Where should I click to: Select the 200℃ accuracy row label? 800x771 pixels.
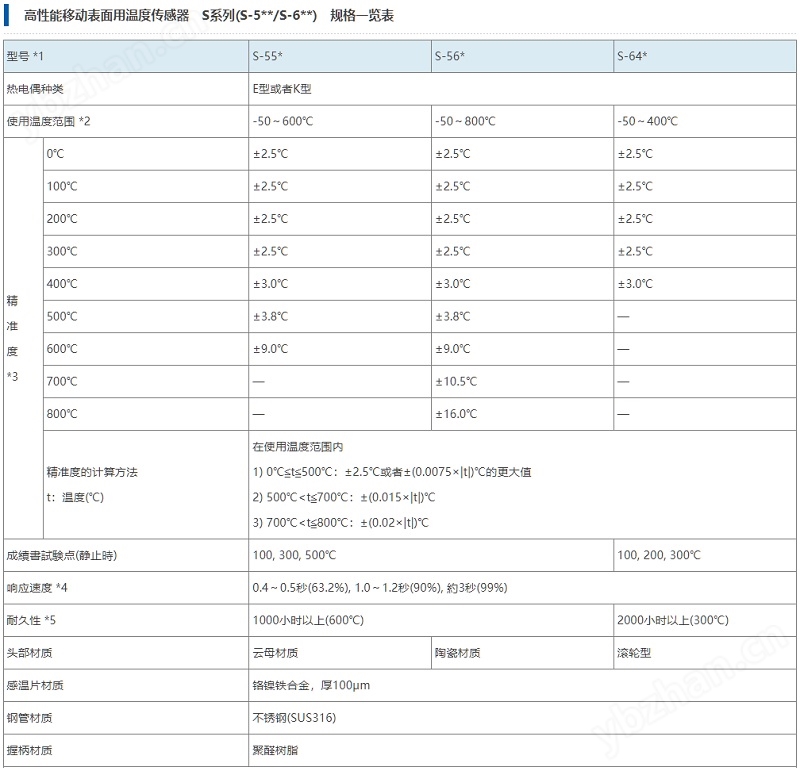[62, 219]
